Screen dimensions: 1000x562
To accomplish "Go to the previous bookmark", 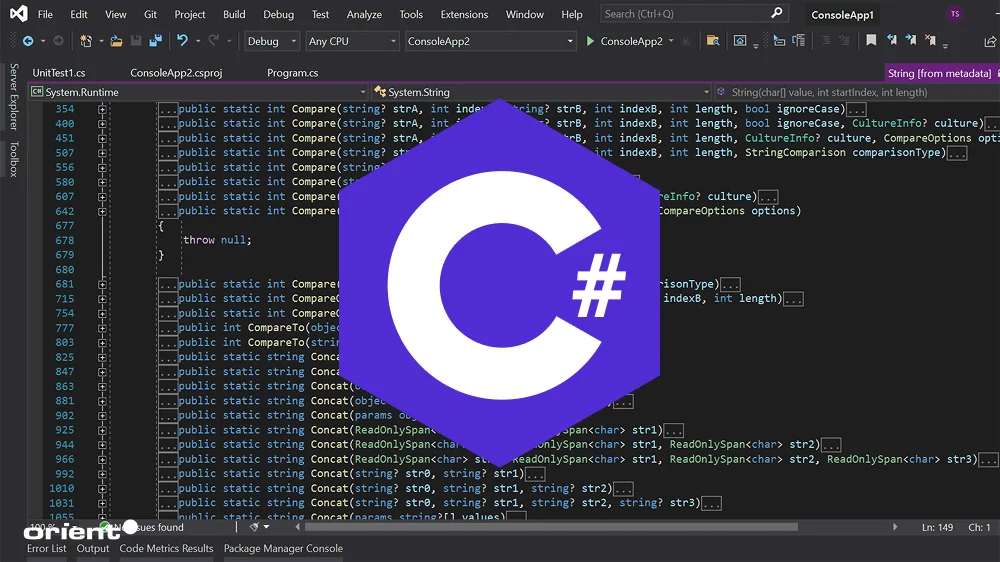I will pyautogui.click(x=891, y=41).
